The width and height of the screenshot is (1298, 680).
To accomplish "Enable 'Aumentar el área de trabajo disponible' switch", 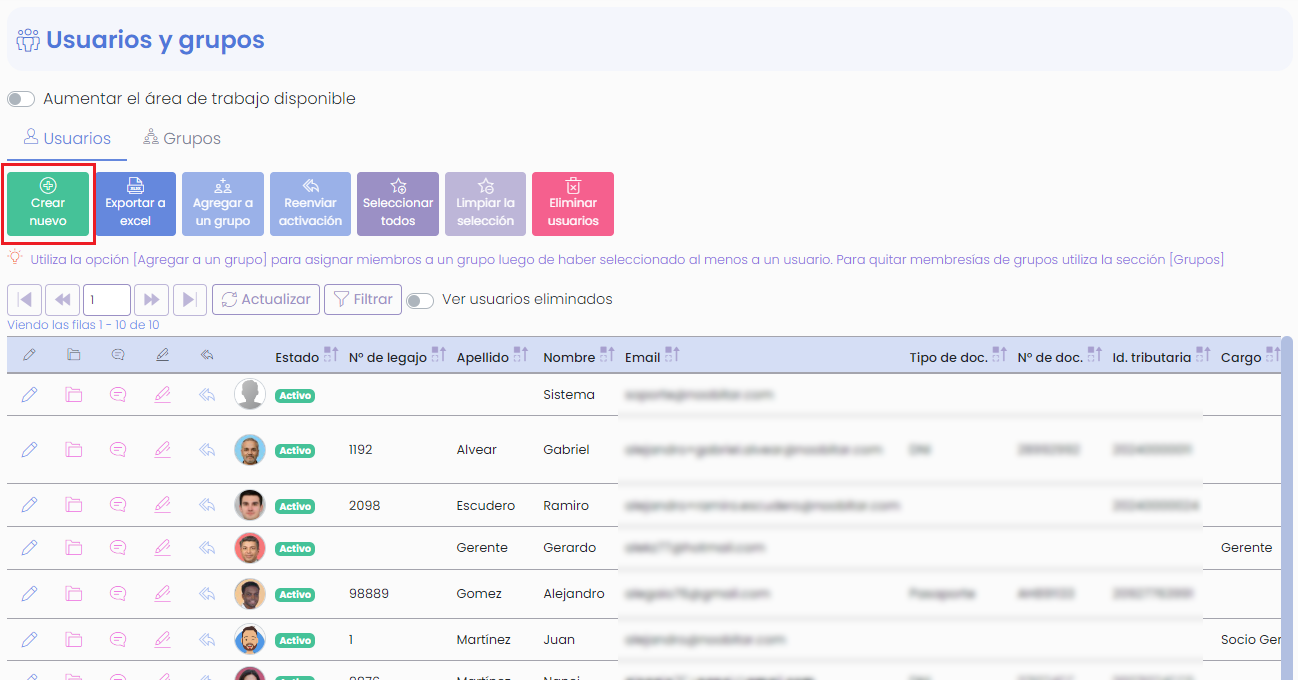I will coord(21,99).
